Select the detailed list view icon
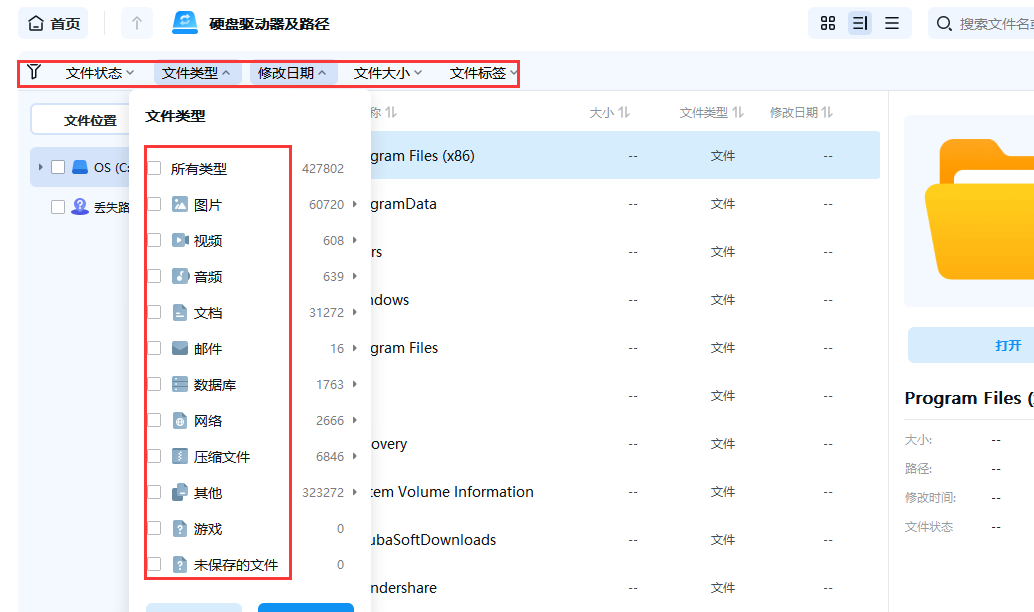1034x612 pixels. [x=860, y=22]
